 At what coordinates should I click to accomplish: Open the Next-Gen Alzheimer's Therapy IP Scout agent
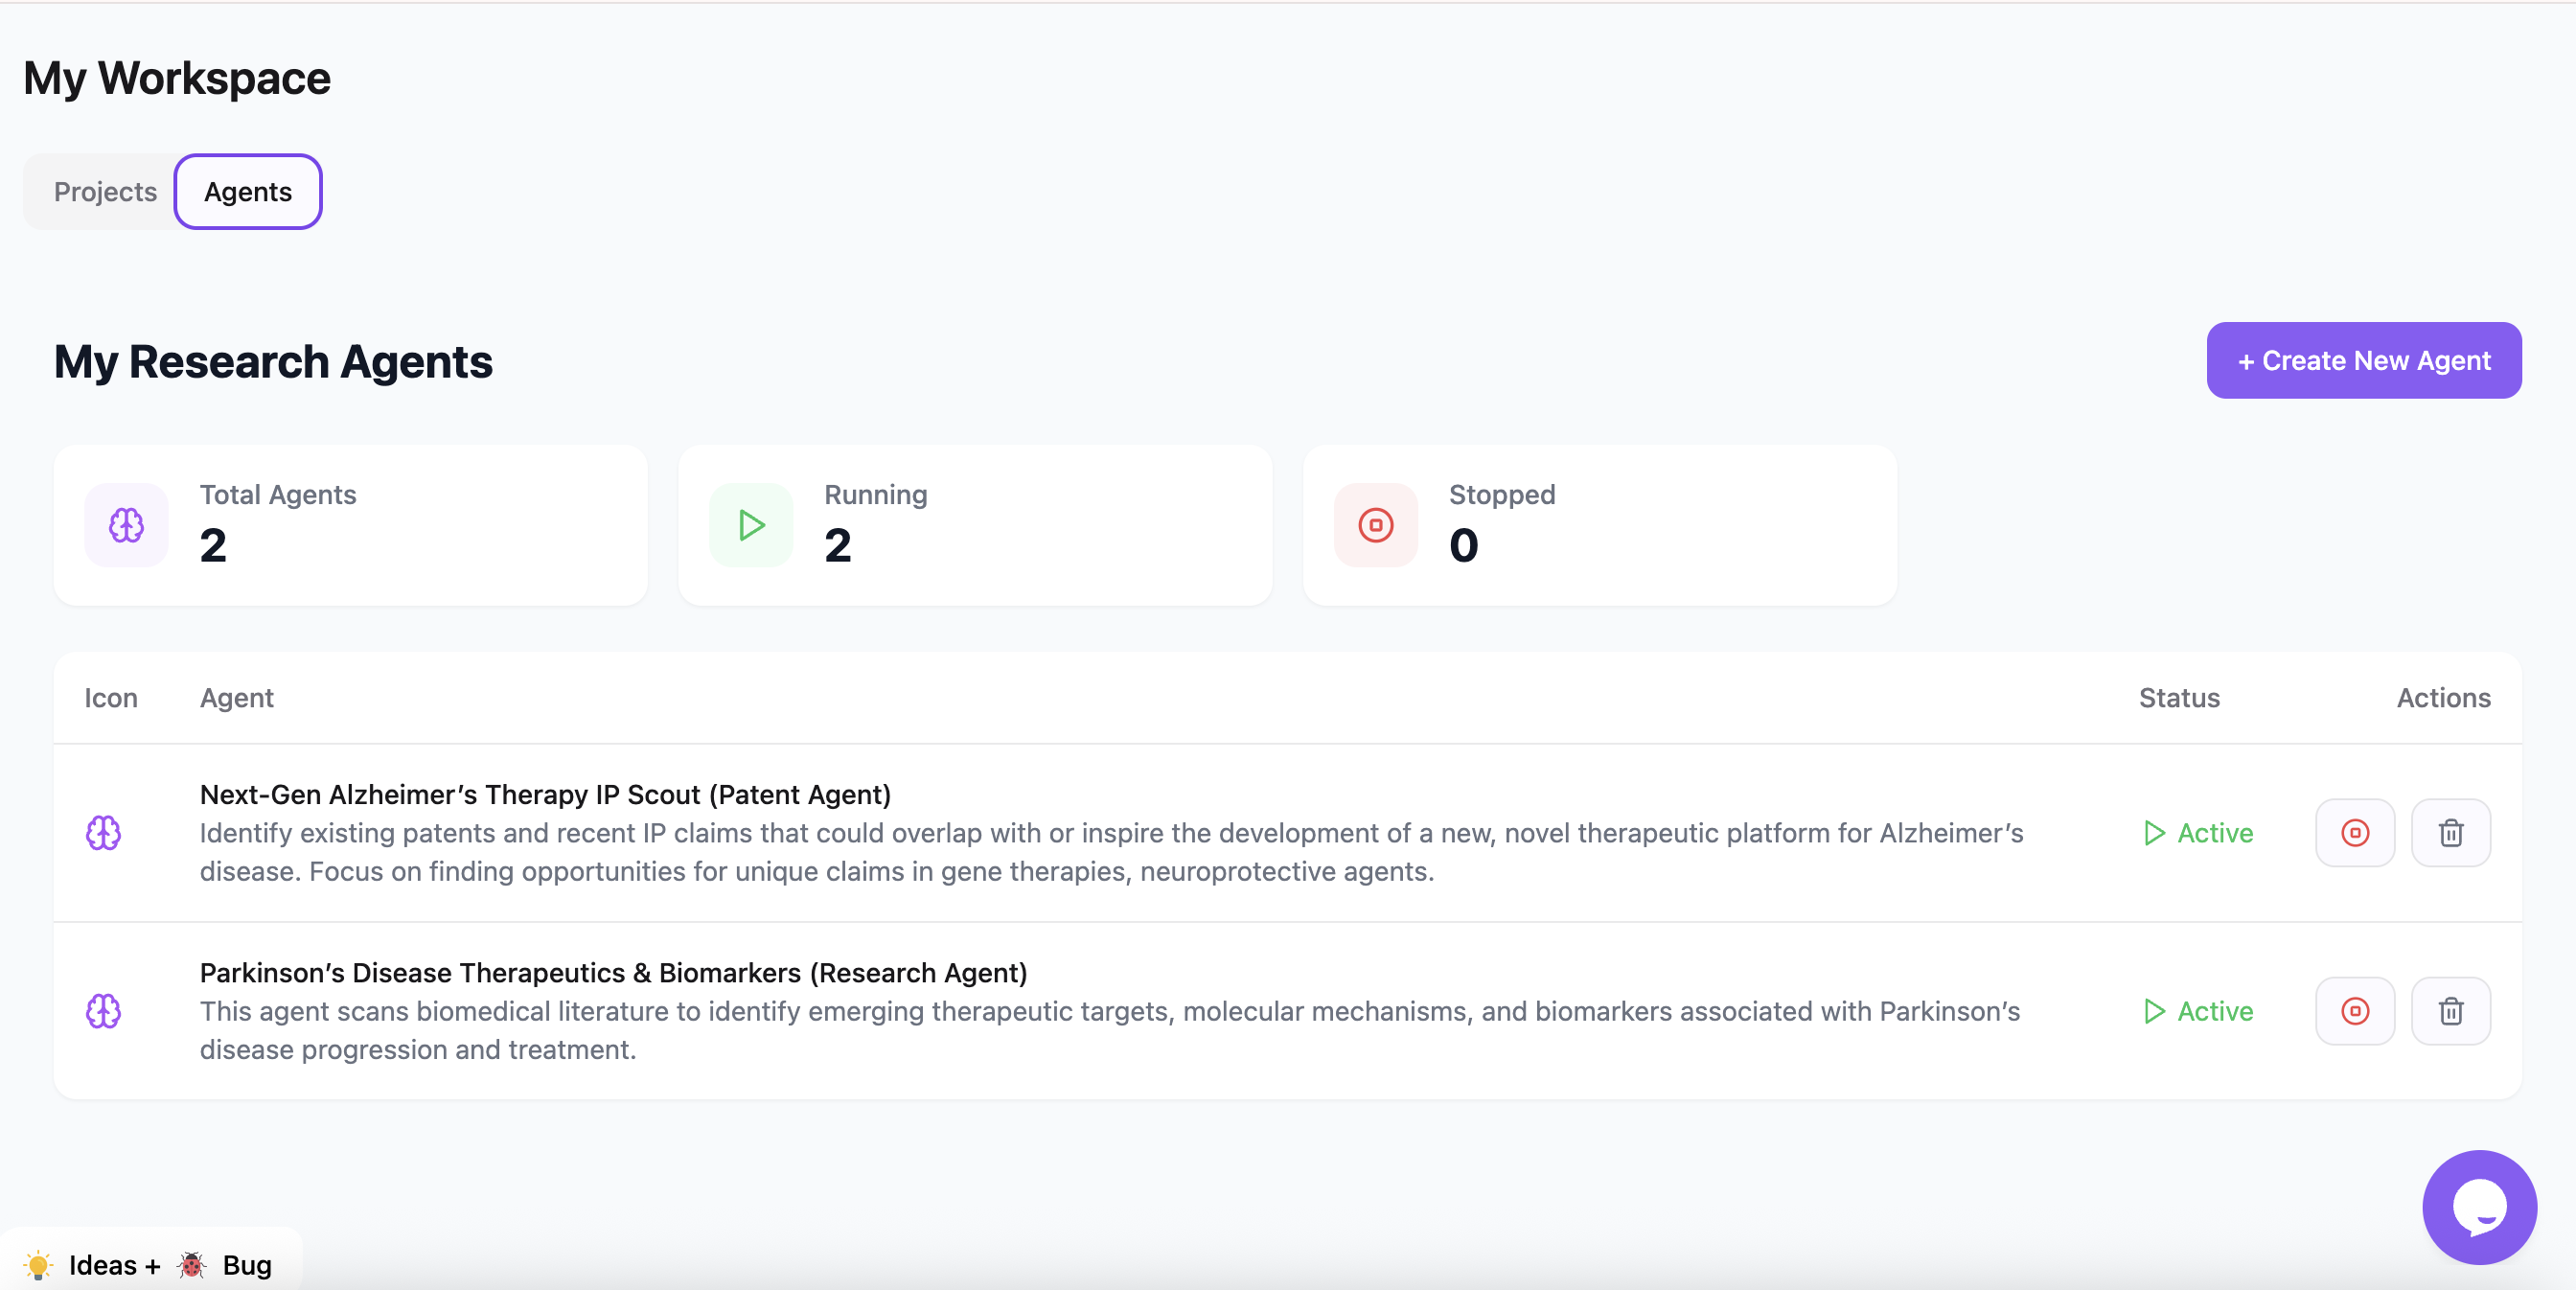545,794
